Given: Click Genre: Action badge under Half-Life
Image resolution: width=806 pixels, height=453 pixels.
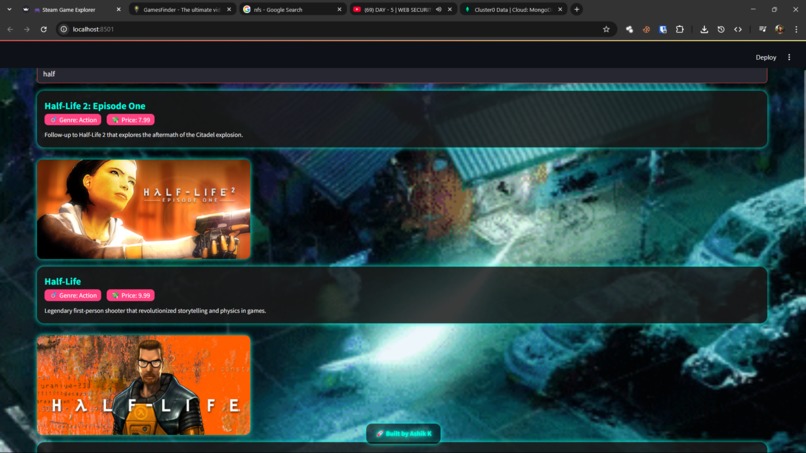Looking at the screenshot, I should [x=73, y=295].
